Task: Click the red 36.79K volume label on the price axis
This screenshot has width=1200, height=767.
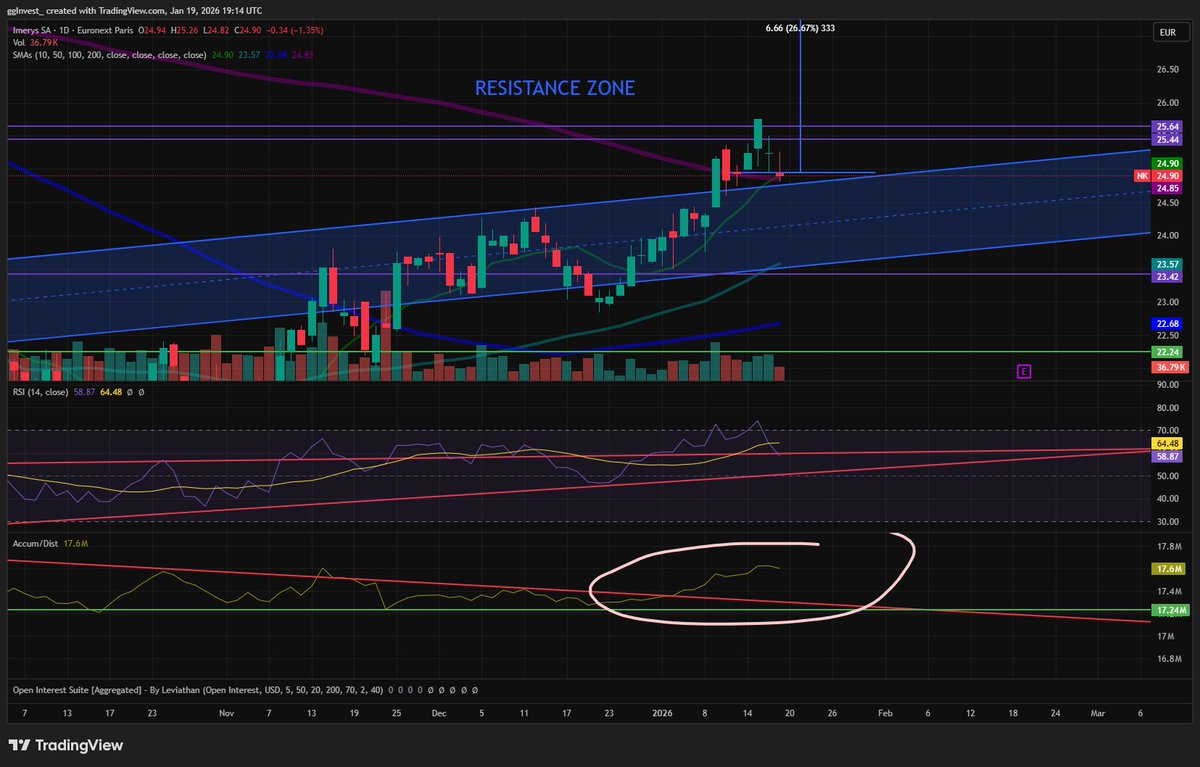Action: pyautogui.click(x=1169, y=368)
